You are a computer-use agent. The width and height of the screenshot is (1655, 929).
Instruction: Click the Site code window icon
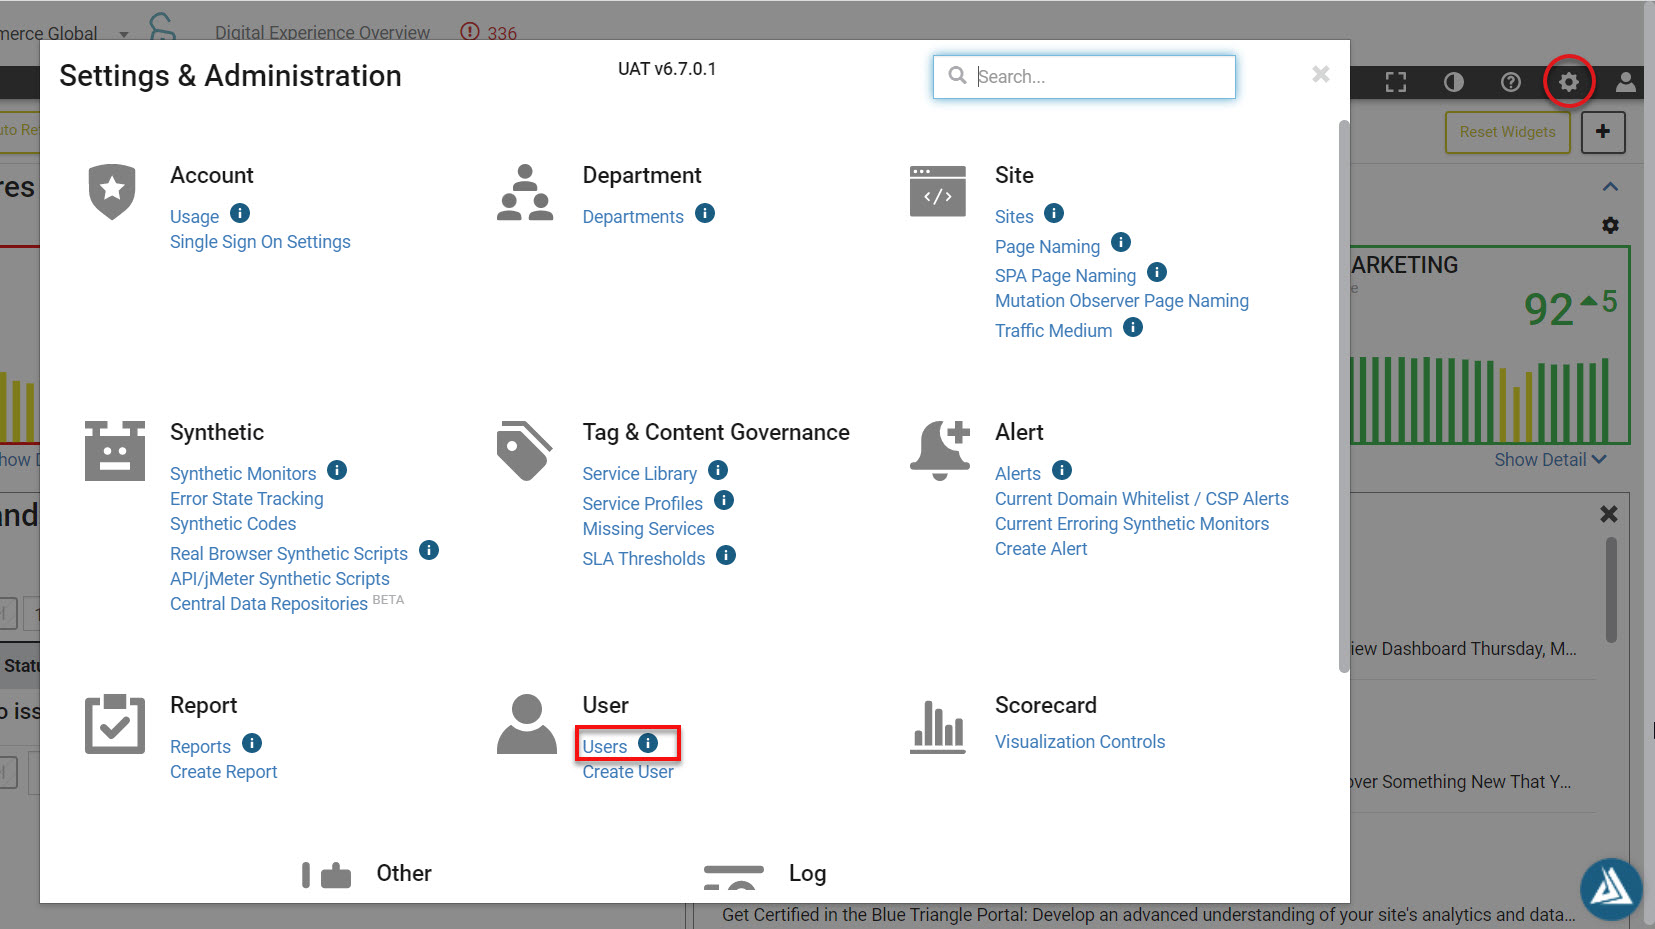(x=938, y=191)
